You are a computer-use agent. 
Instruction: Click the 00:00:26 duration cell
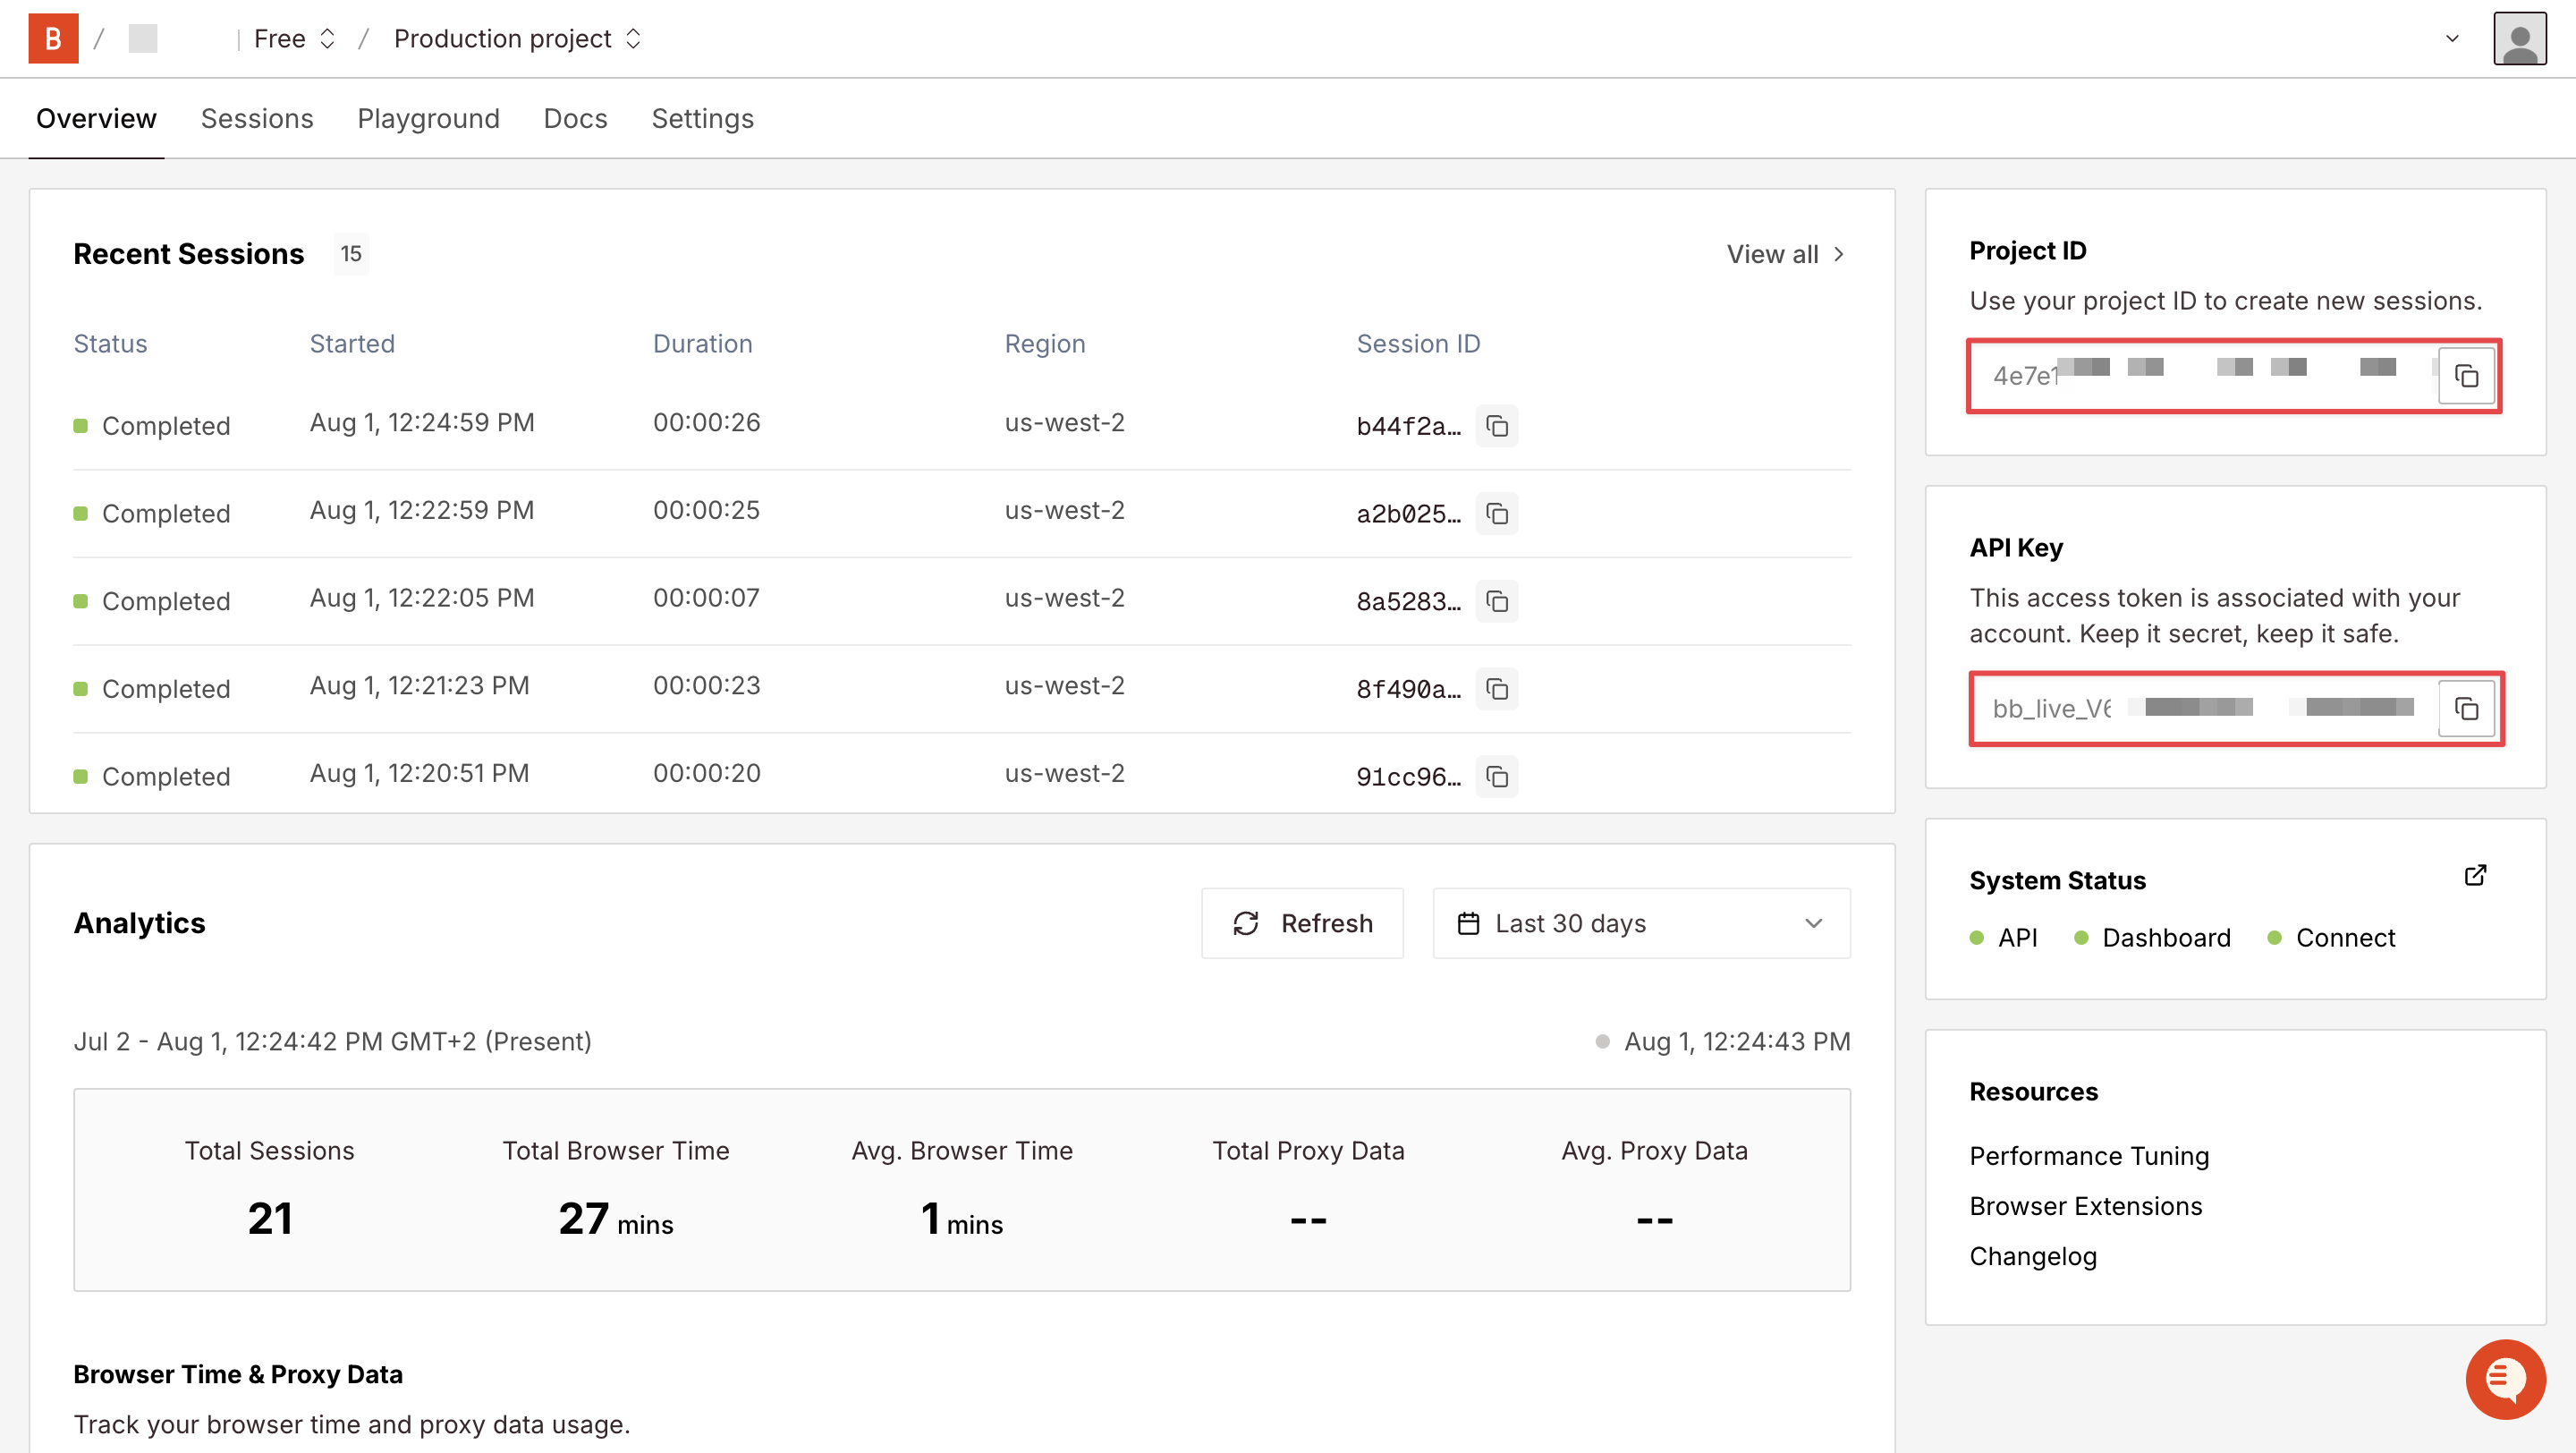706,422
